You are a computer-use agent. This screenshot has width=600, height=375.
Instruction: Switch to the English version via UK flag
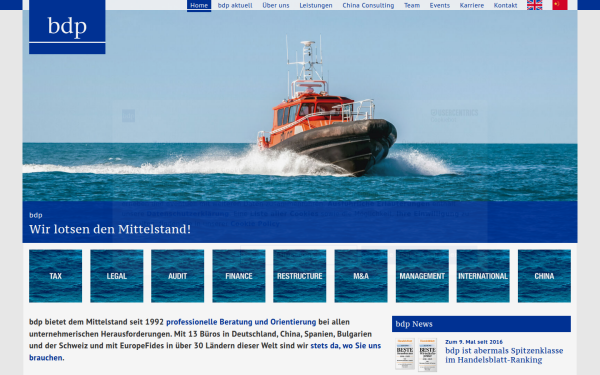point(534,5)
